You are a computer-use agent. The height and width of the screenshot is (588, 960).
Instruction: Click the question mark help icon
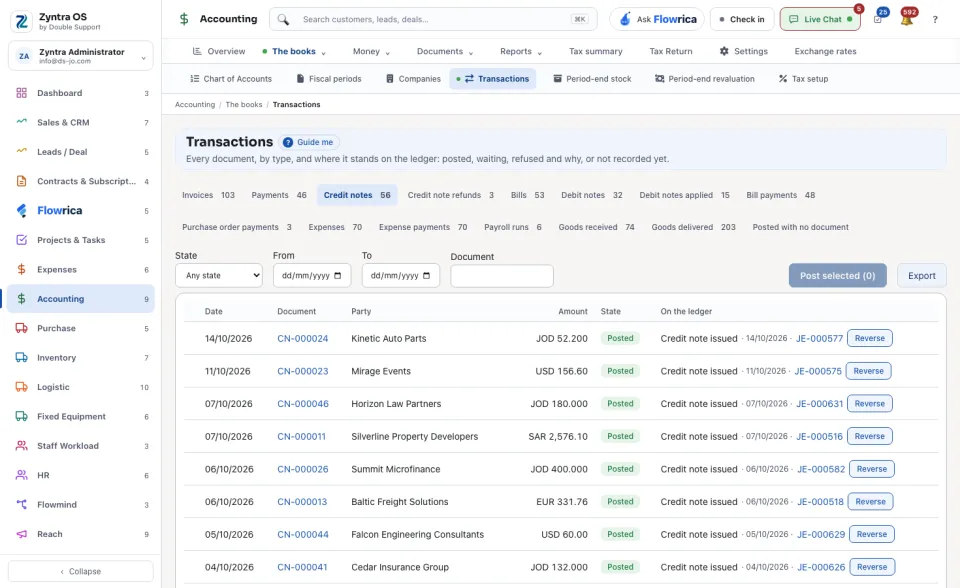(935, 20)
